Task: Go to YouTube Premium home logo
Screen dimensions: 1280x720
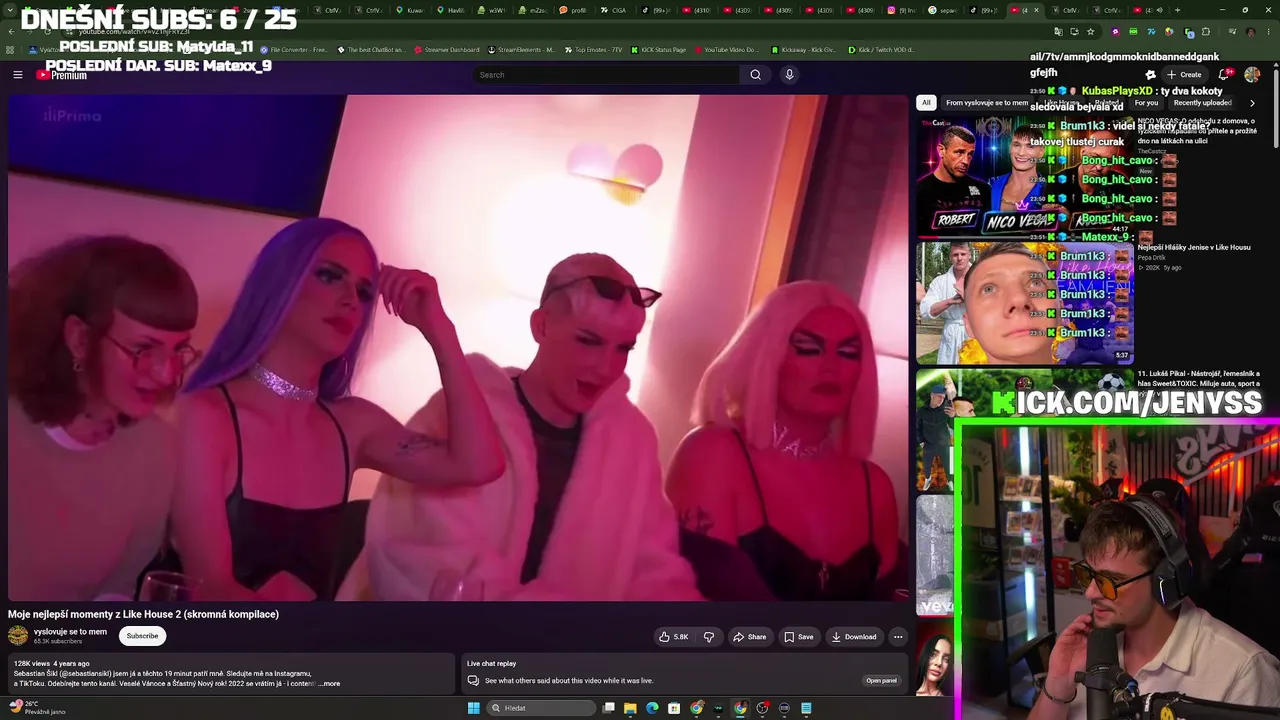Action: tap(61, 75)
